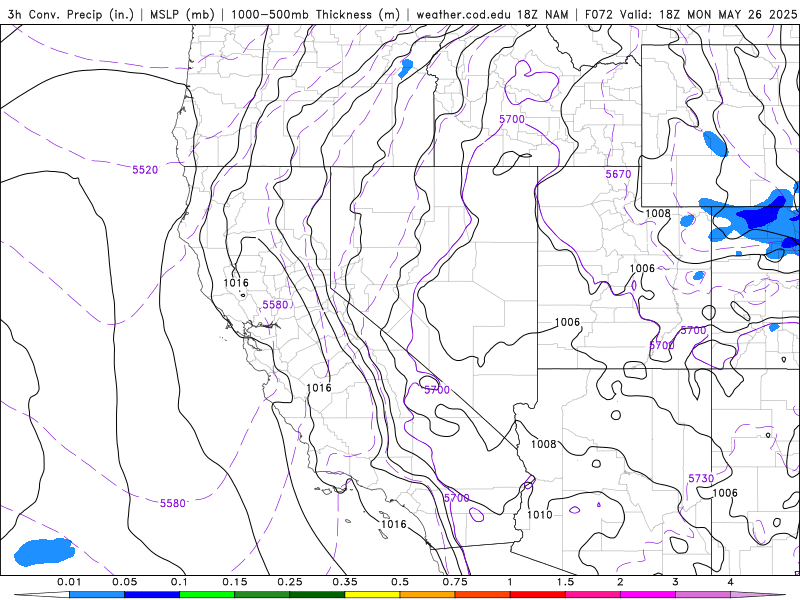This screenshot has width=800, height=600.
Task: Click the light blue 0.01 legend swatch
Action: 97,595
